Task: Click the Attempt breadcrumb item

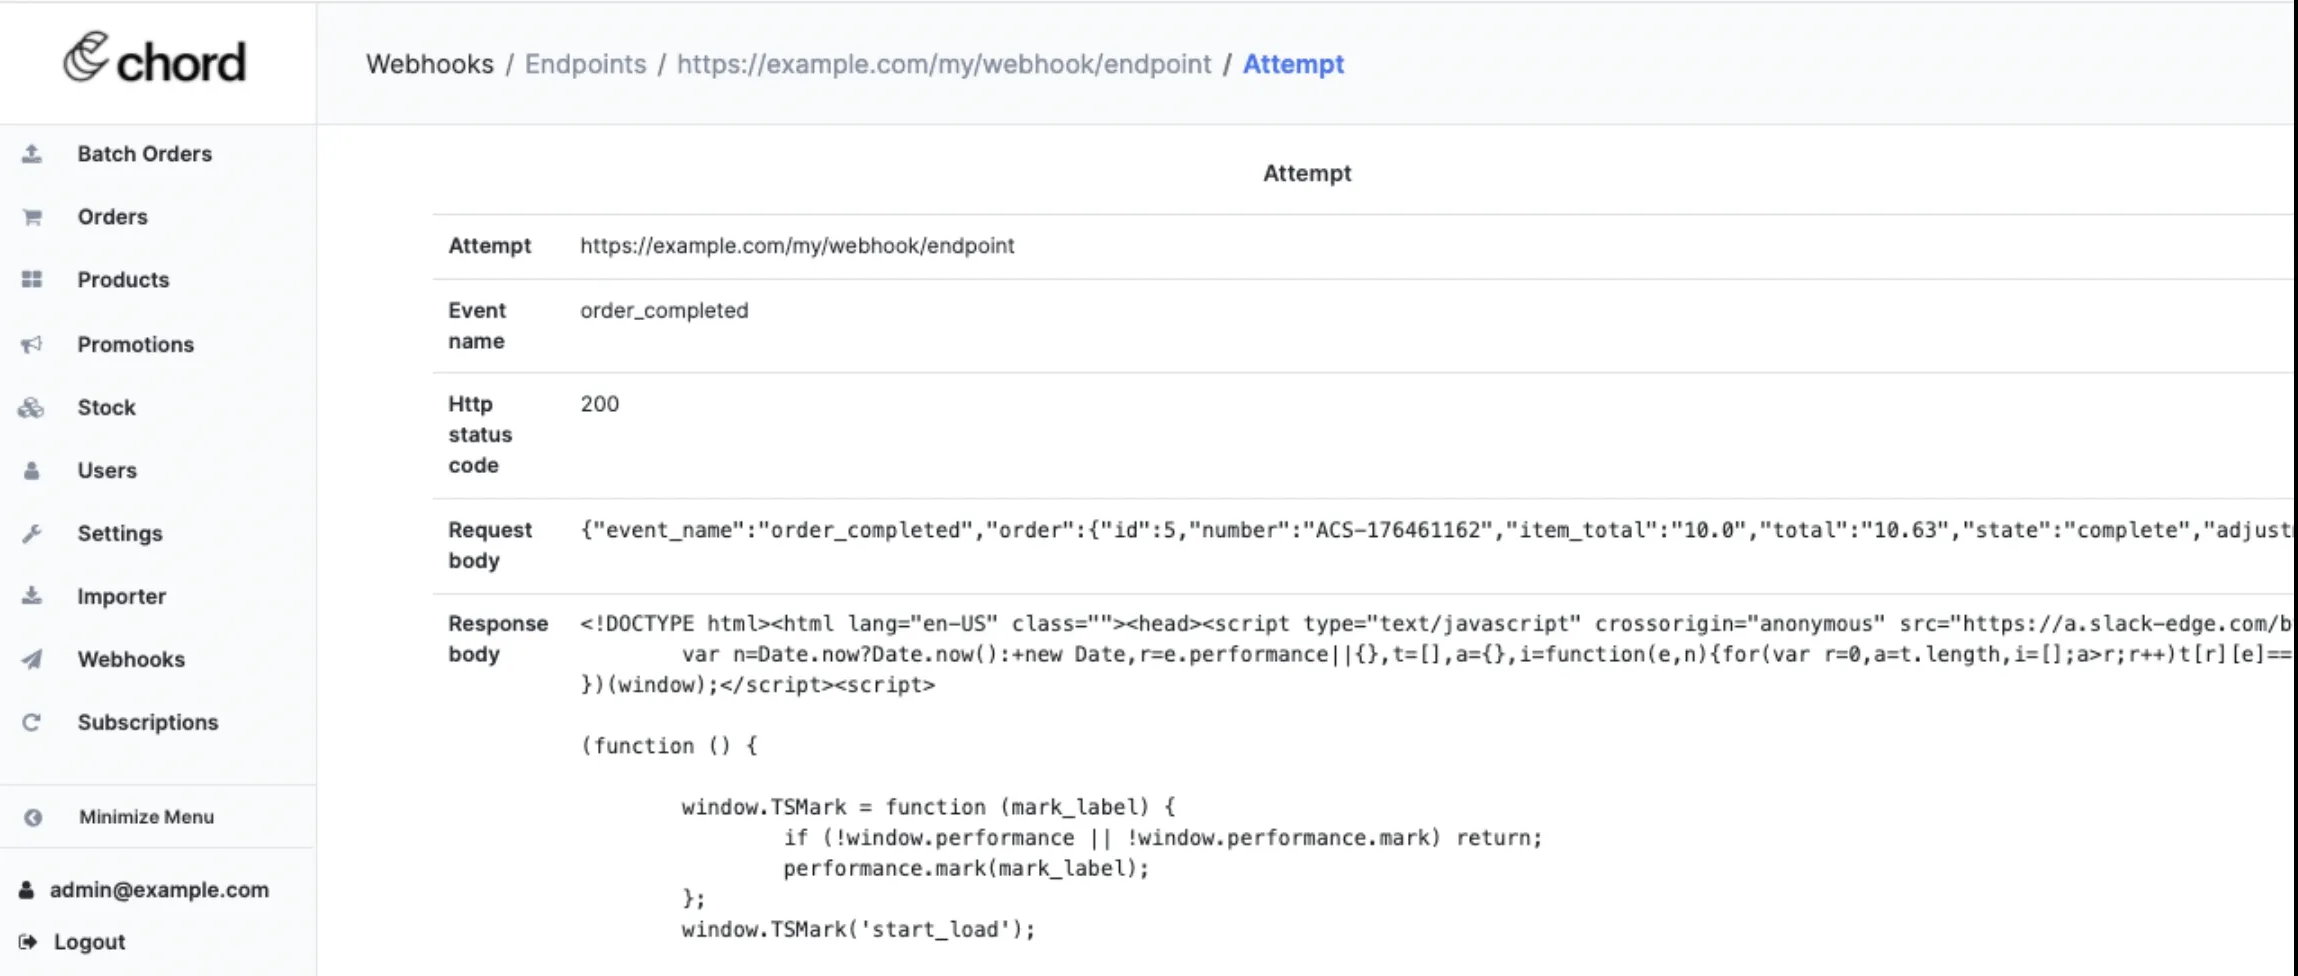Action: (1294, 64)
